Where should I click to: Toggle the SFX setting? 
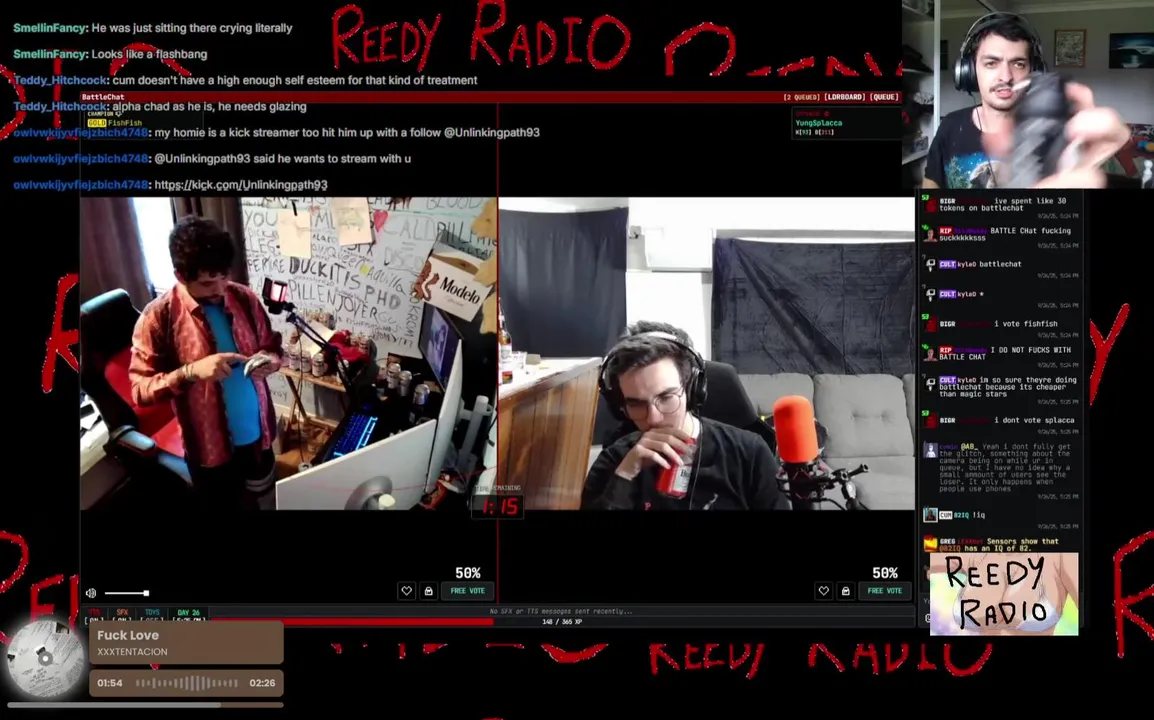click(x=121, y=613)
